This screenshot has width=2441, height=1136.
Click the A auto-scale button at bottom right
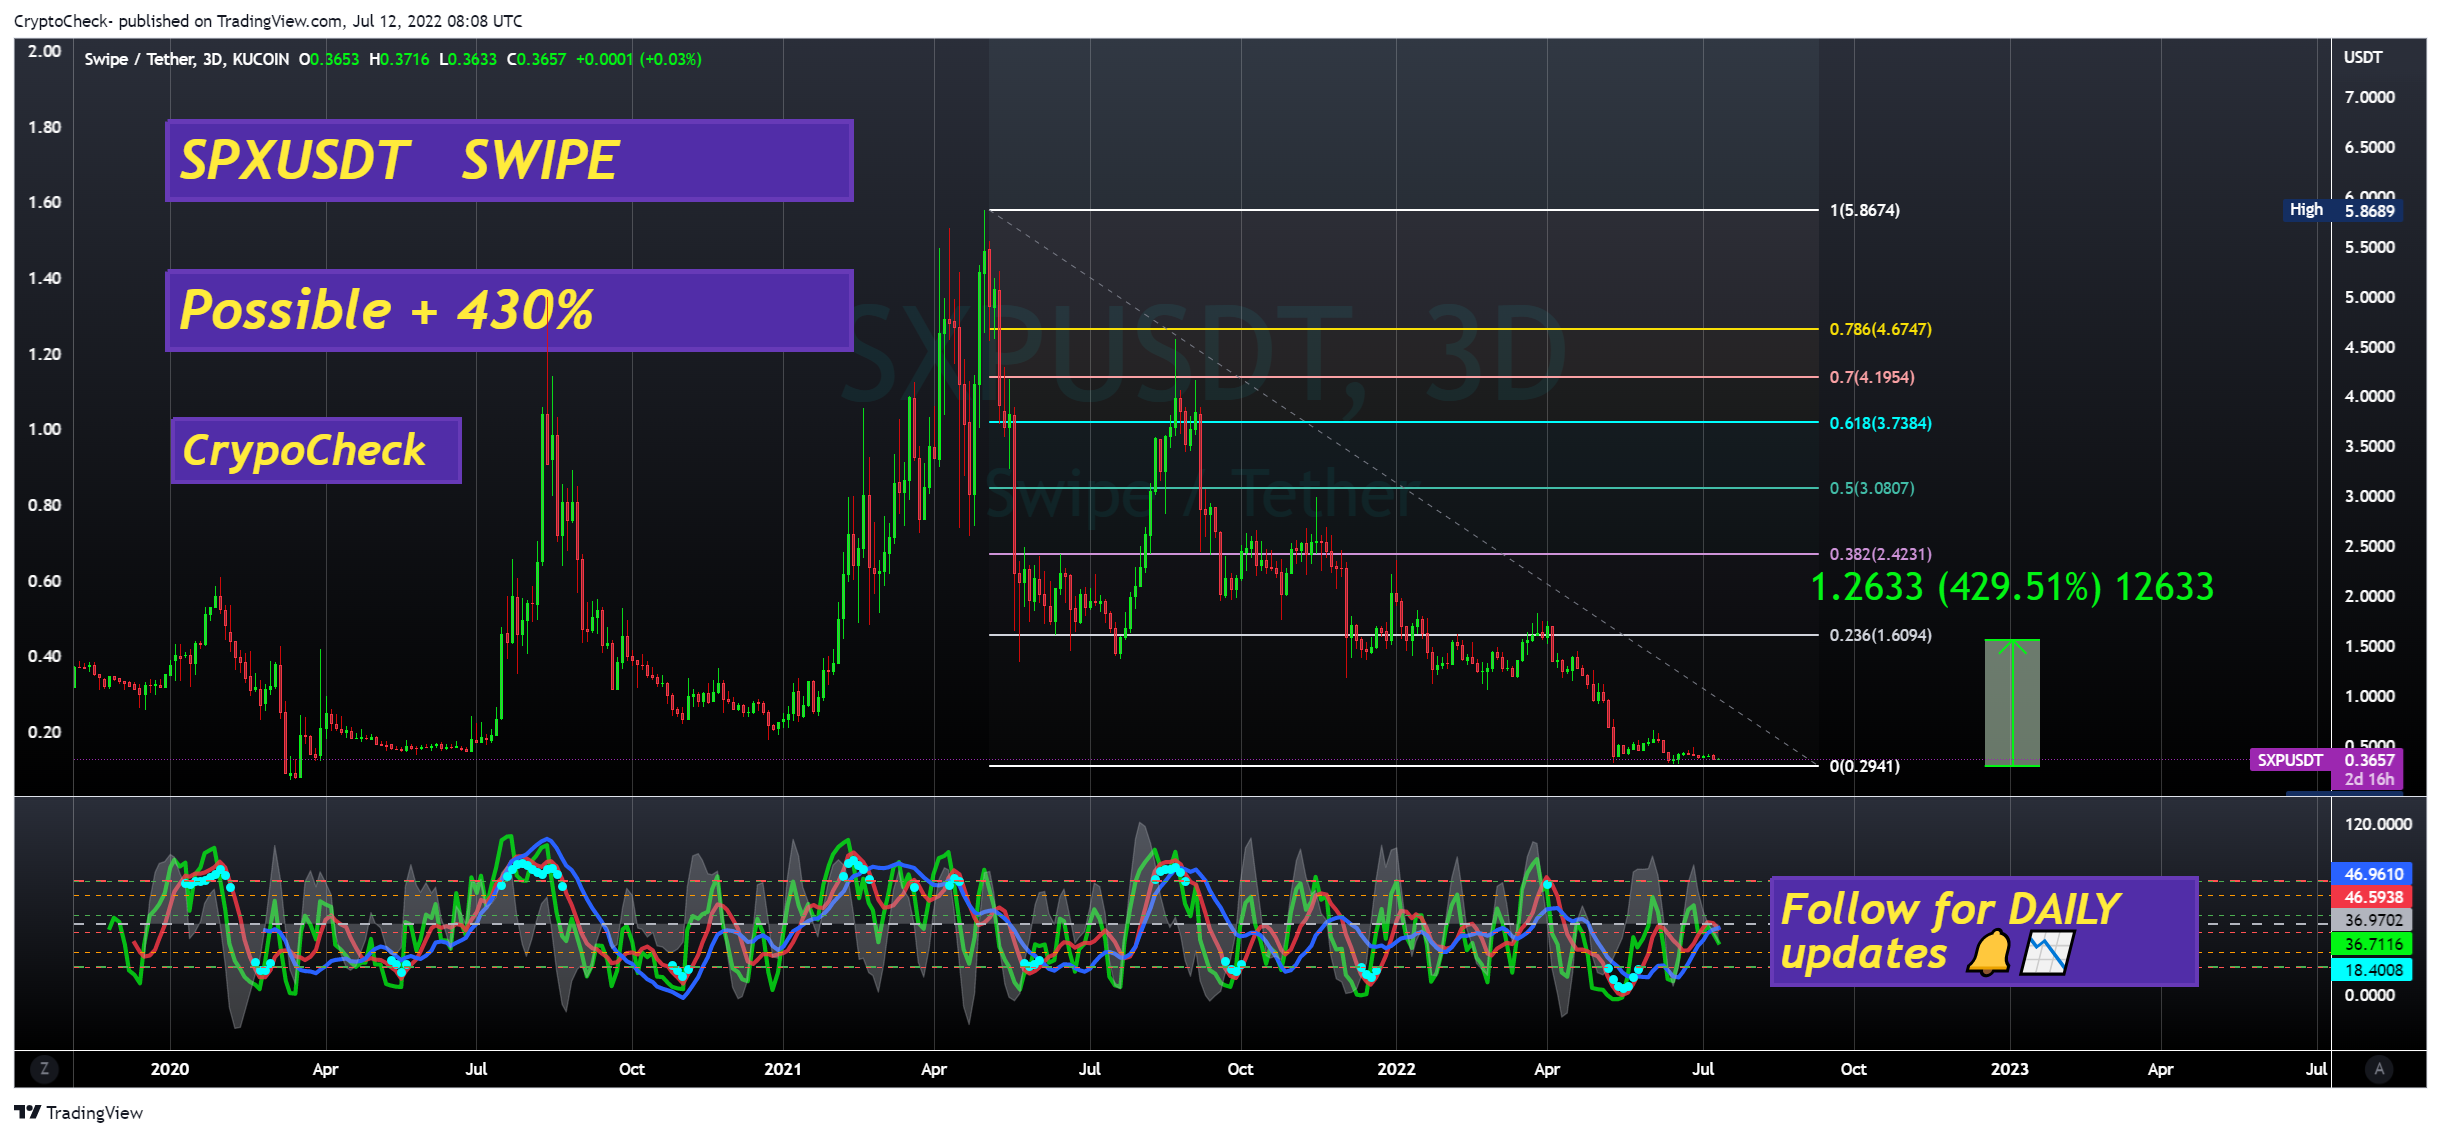pyautogui.click(x=2379, y=1069)
